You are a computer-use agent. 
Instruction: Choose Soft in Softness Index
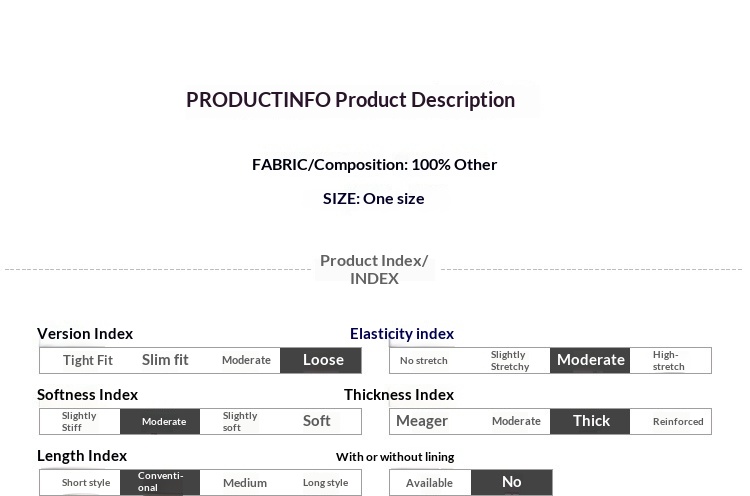[317, 421]
